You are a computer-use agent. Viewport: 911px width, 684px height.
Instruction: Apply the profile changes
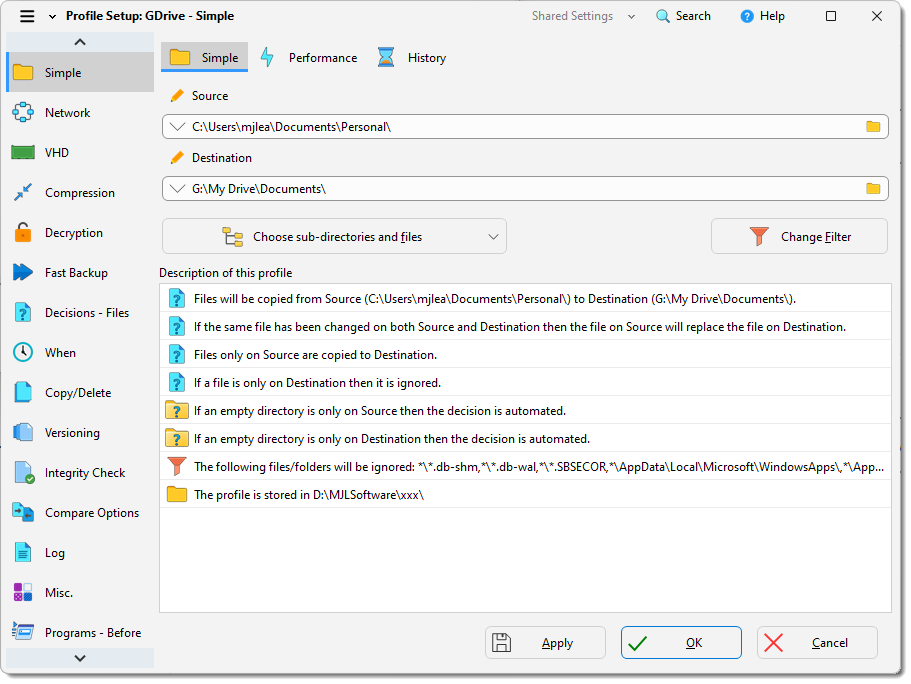[545, 643]
